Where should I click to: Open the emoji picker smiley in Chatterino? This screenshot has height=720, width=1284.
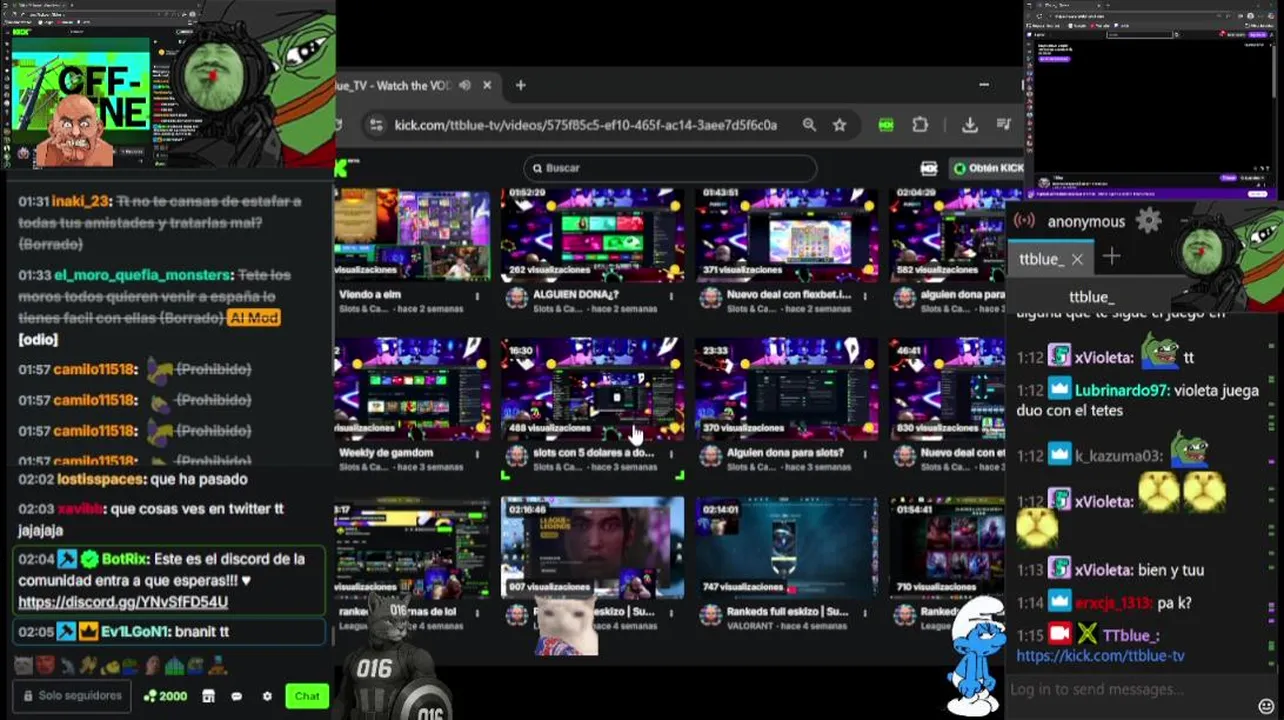pyautogui.click(x=1267, y=706)
